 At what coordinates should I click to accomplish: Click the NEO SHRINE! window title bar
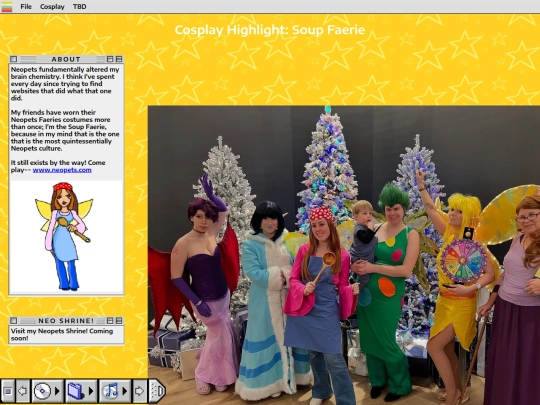coord(66,321)
